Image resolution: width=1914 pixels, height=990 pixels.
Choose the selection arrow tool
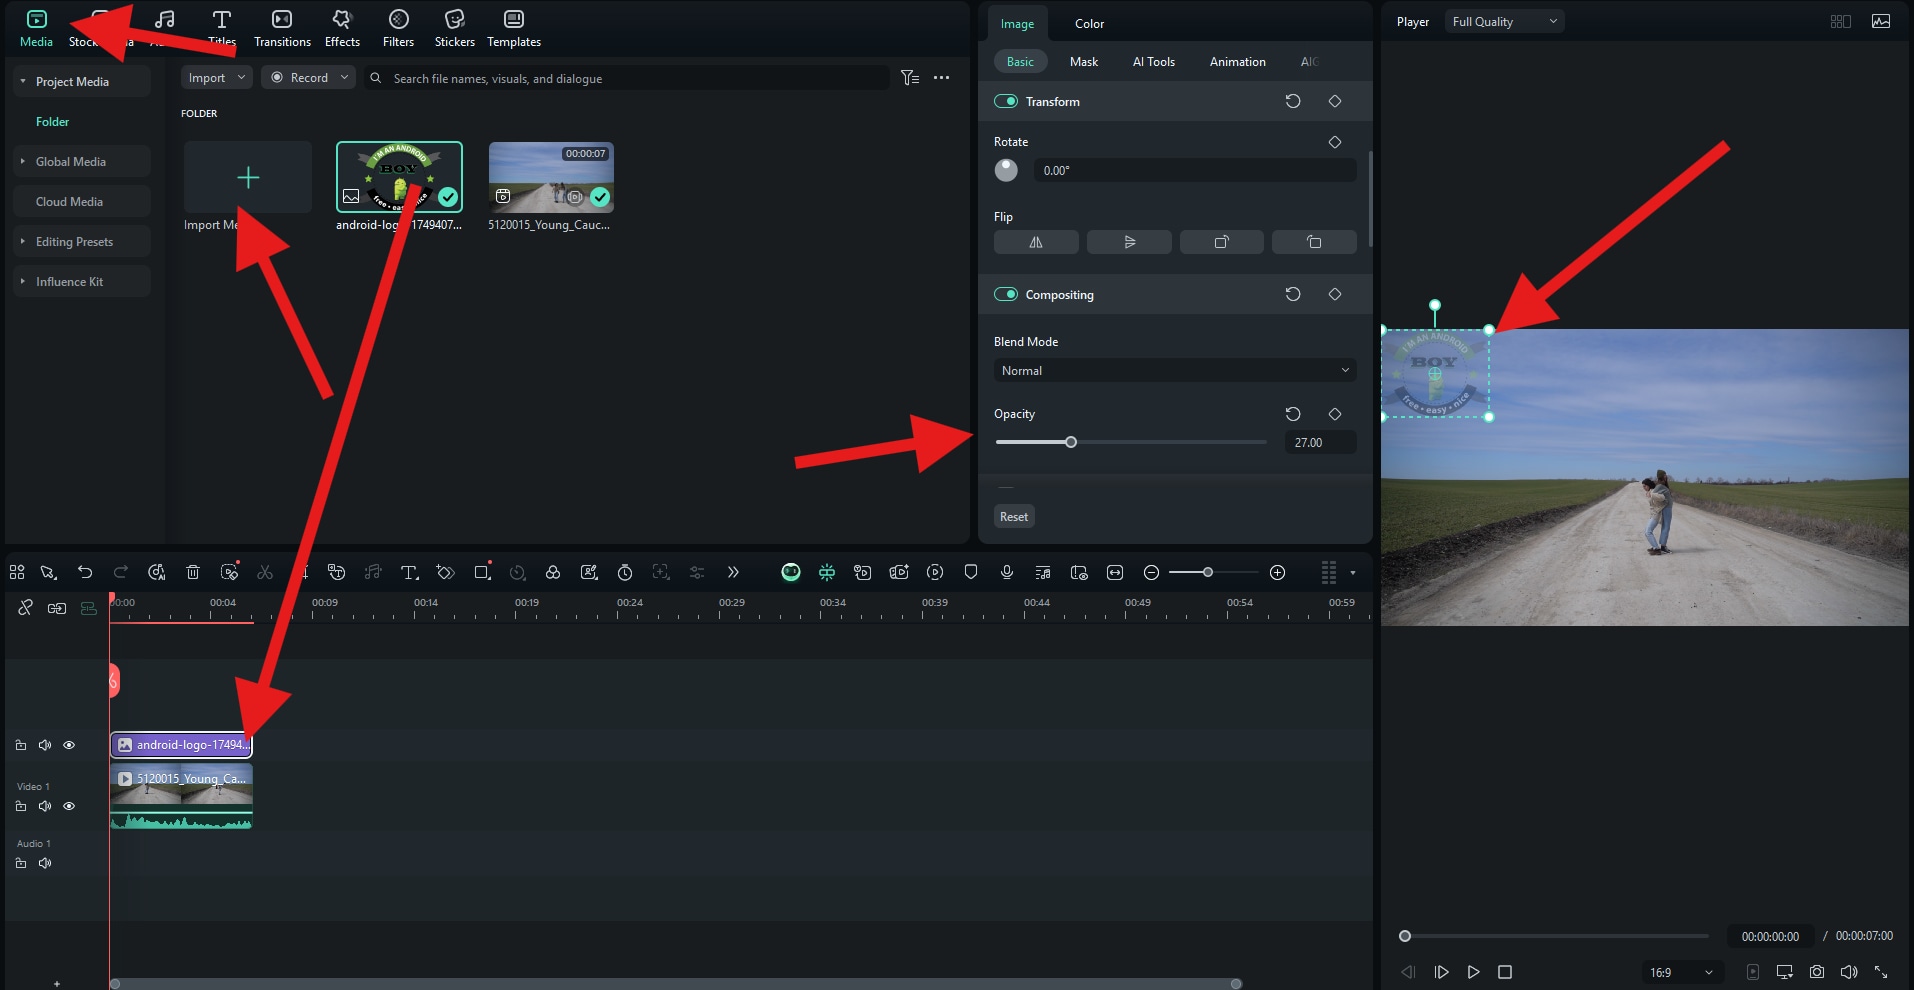click(48, 572)
